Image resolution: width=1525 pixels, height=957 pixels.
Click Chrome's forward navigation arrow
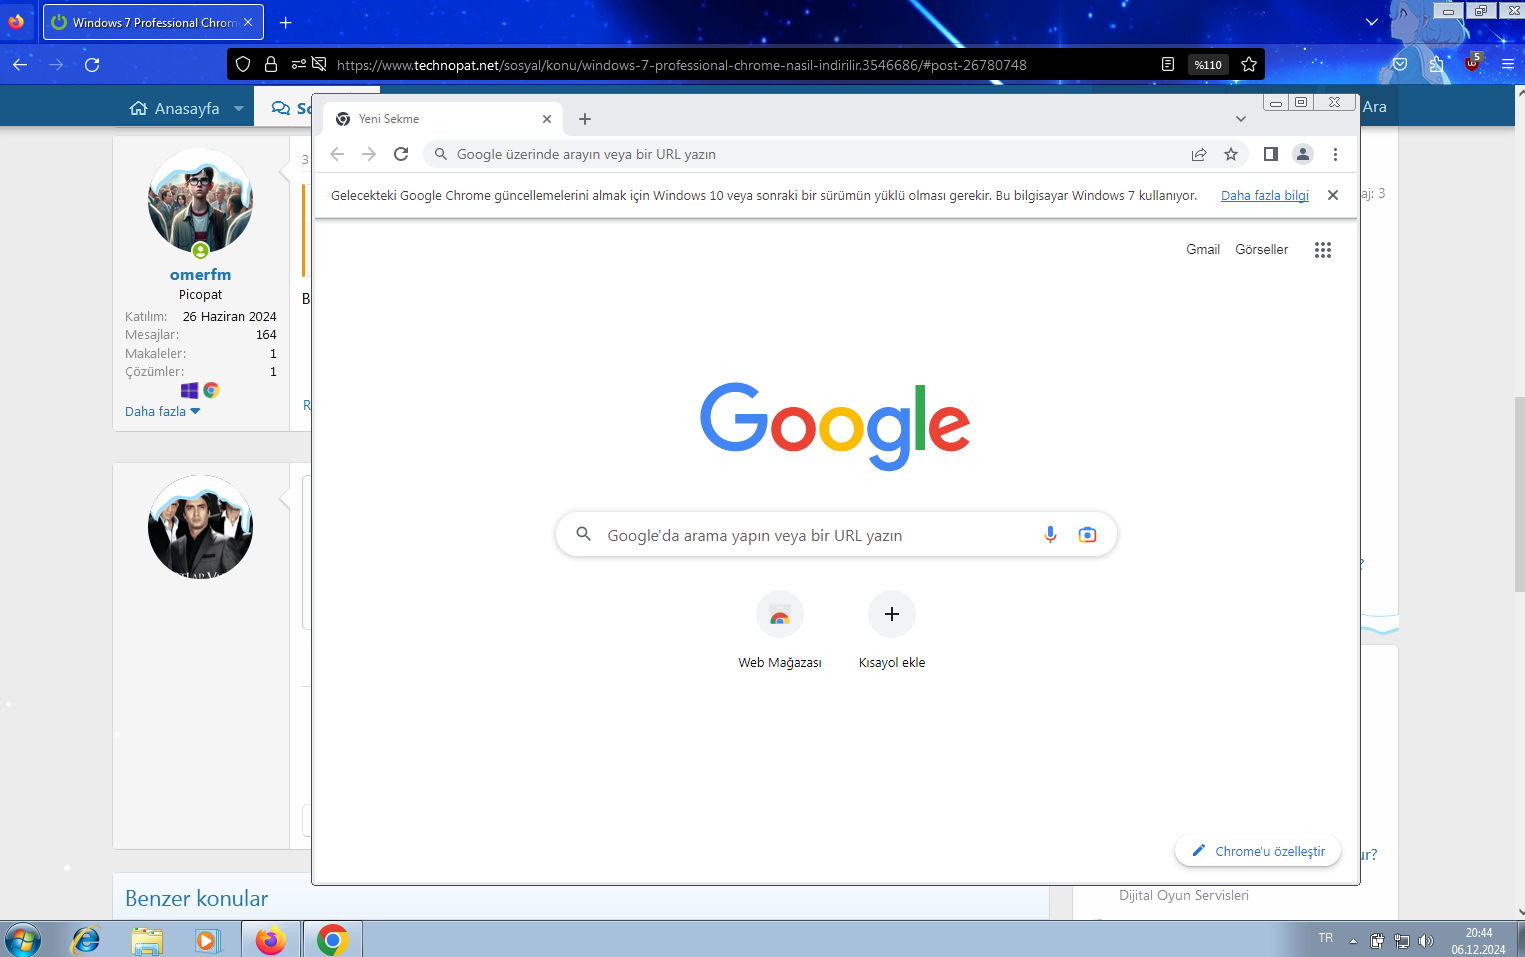point(369,154)
